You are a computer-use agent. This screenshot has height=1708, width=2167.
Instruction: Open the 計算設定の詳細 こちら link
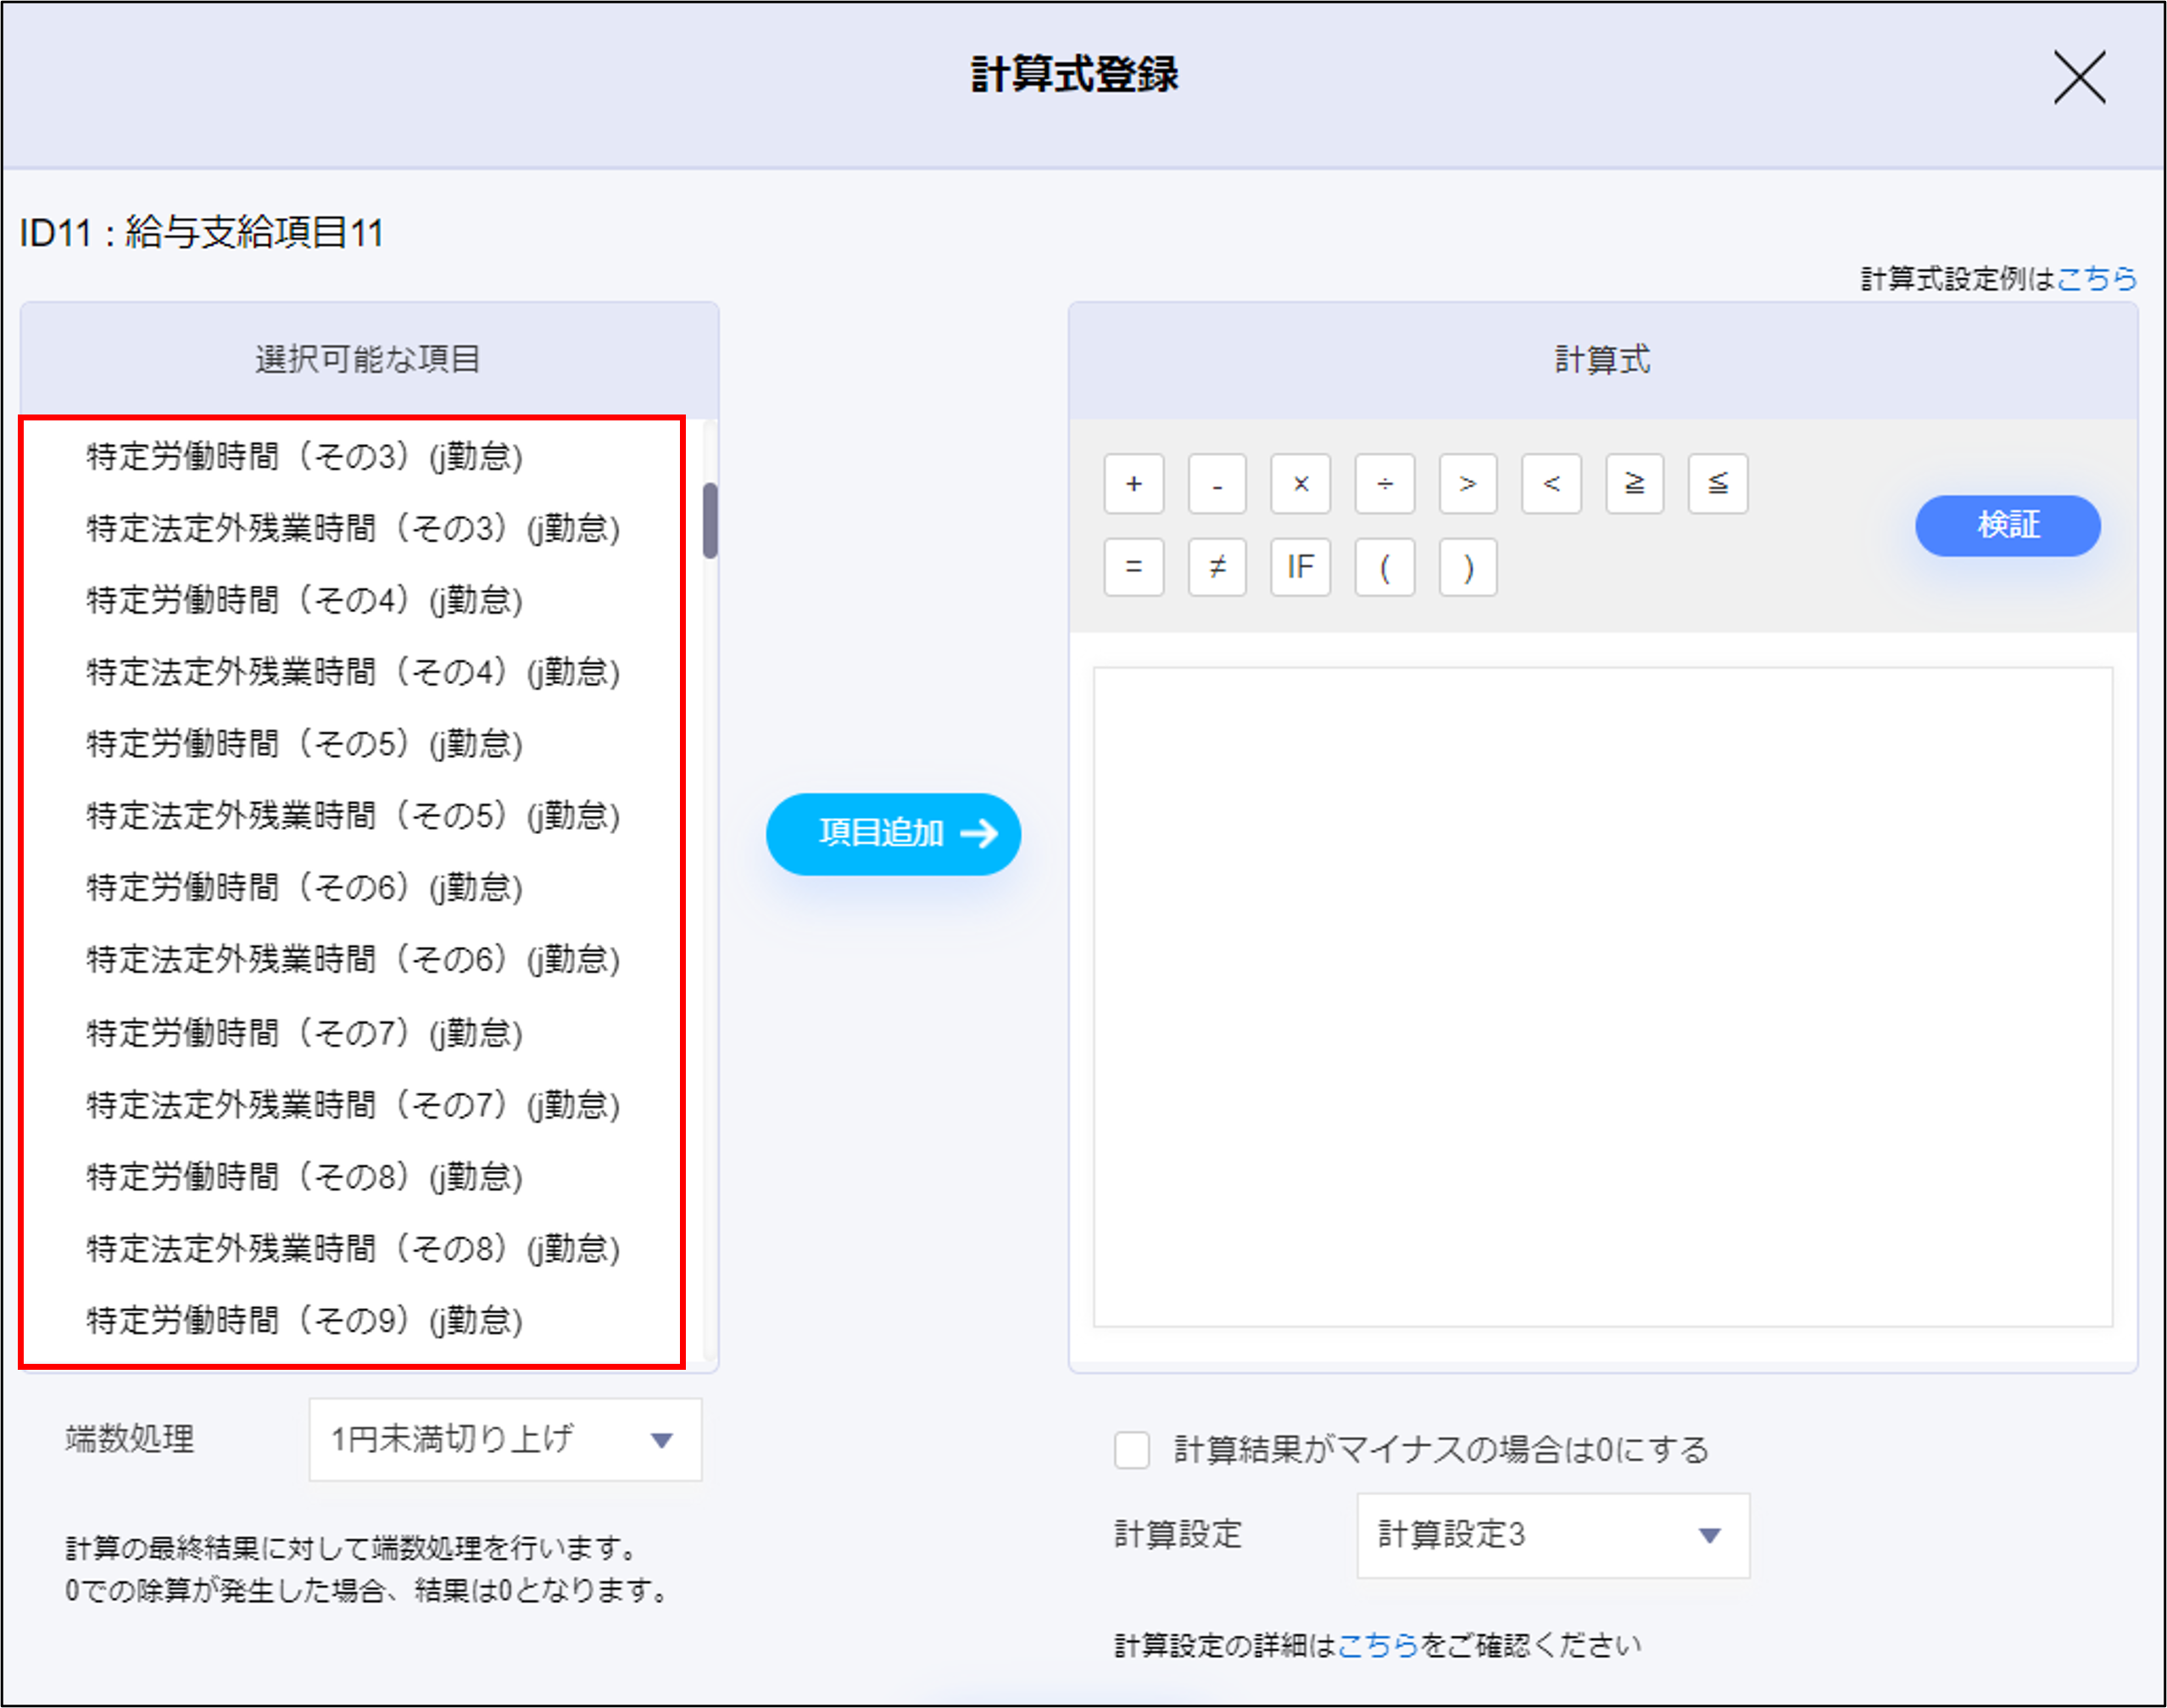(1377, 1645)
